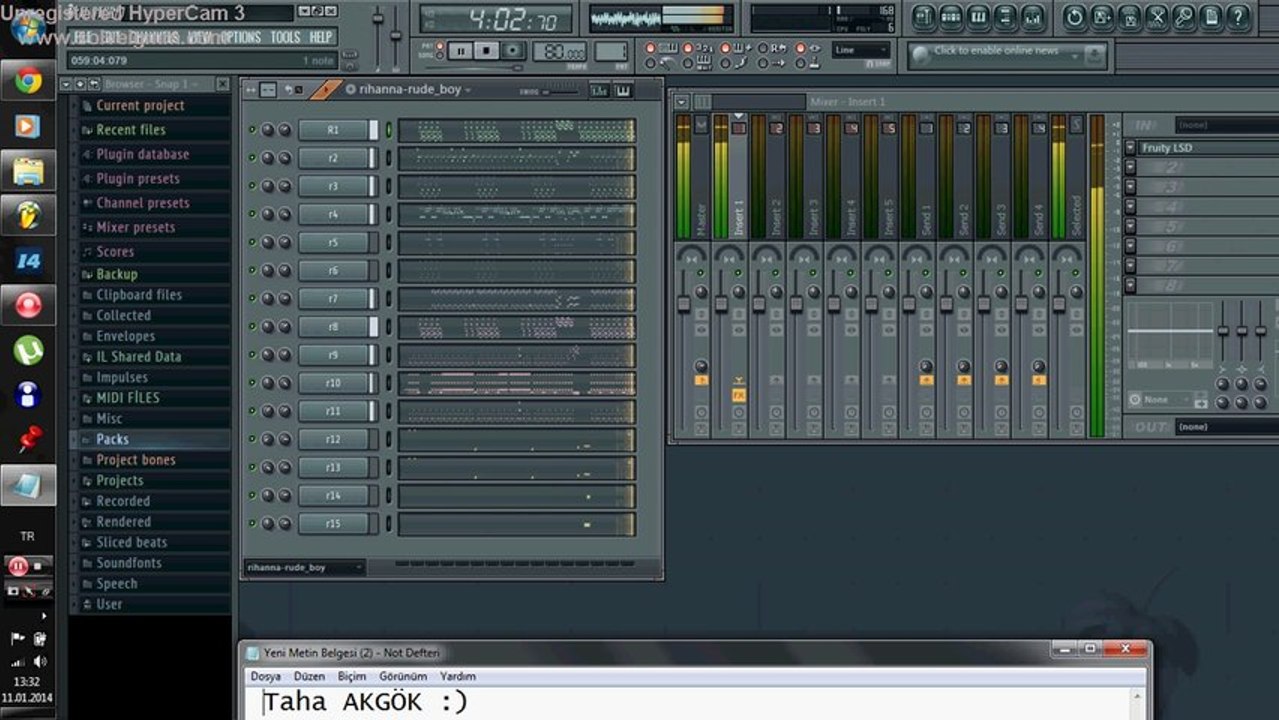Open the TOOLS menu
The width and height of the screenshot is (1279, 720).
(x=285, y=37)
